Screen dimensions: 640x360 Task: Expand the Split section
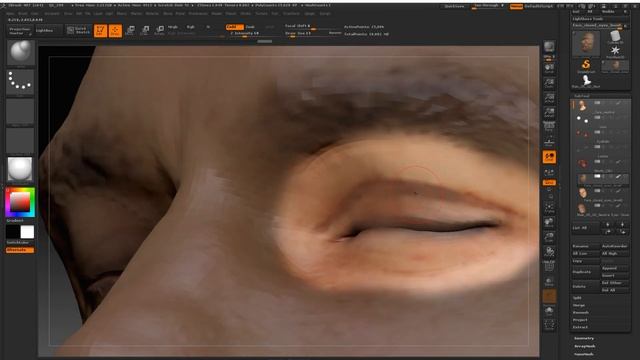point(577,298)
